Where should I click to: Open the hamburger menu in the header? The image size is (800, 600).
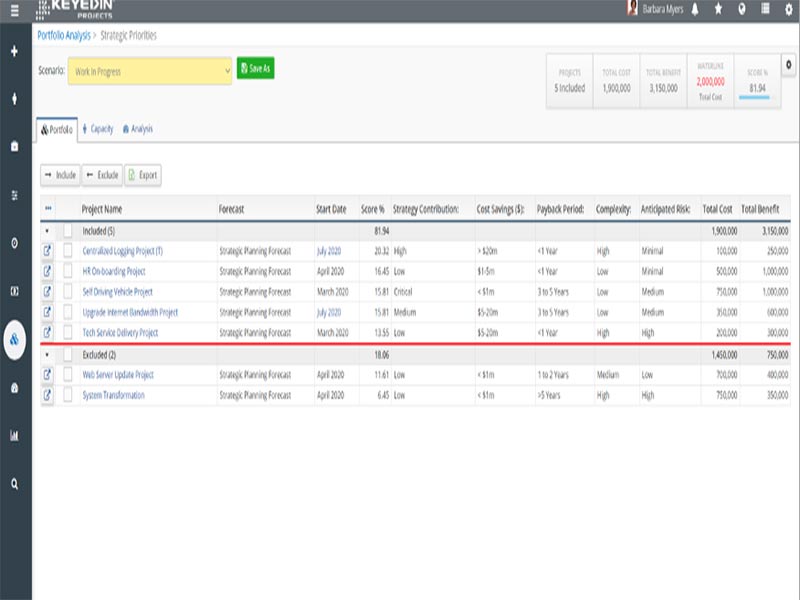tap(14, 10)
